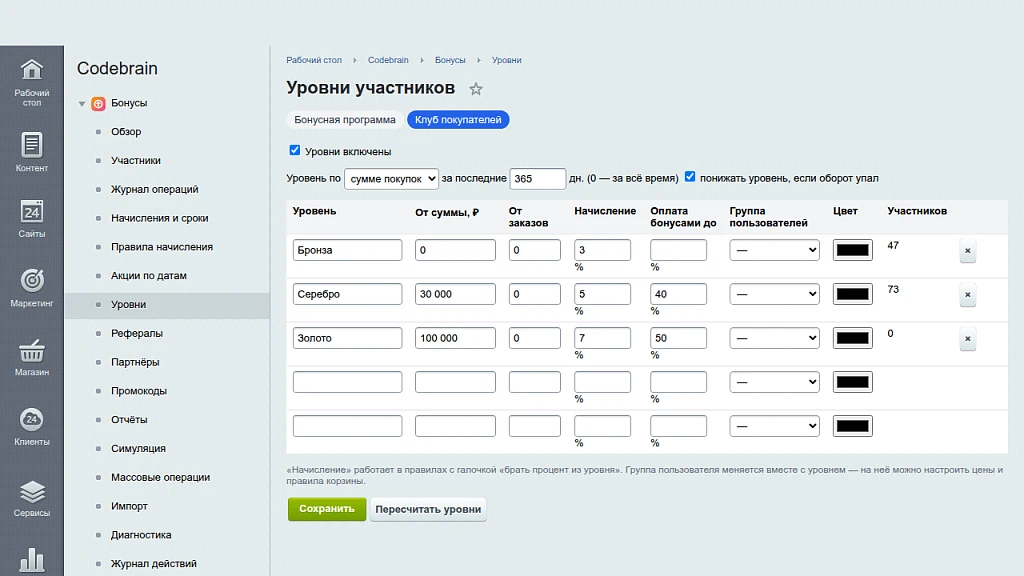Open user group dropdown in first empty row
1024x576 pixels.
click(774, 382)
